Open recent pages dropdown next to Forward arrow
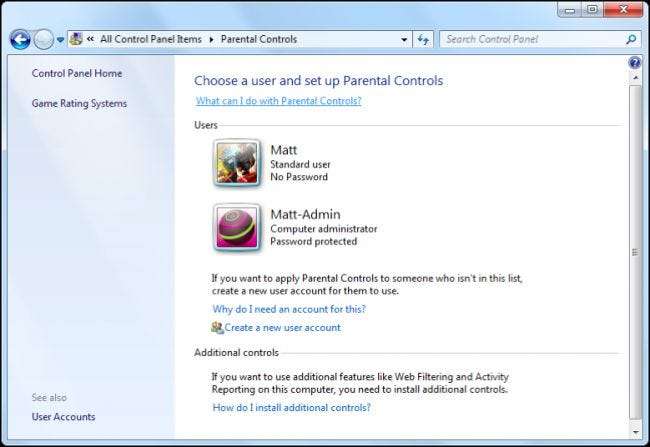Image resolution: width=650 pixels, height=447 pixels. point(60,40)
